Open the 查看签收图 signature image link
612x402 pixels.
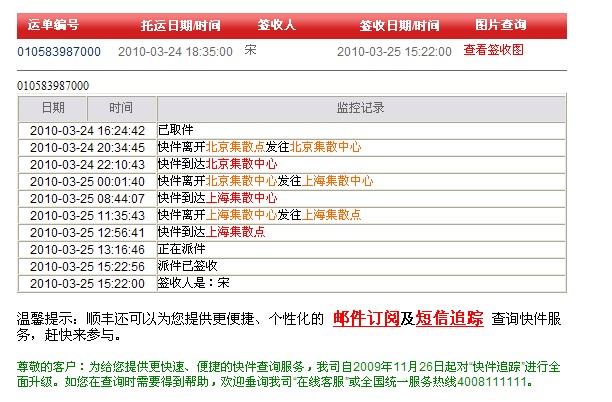coord(493,50)
